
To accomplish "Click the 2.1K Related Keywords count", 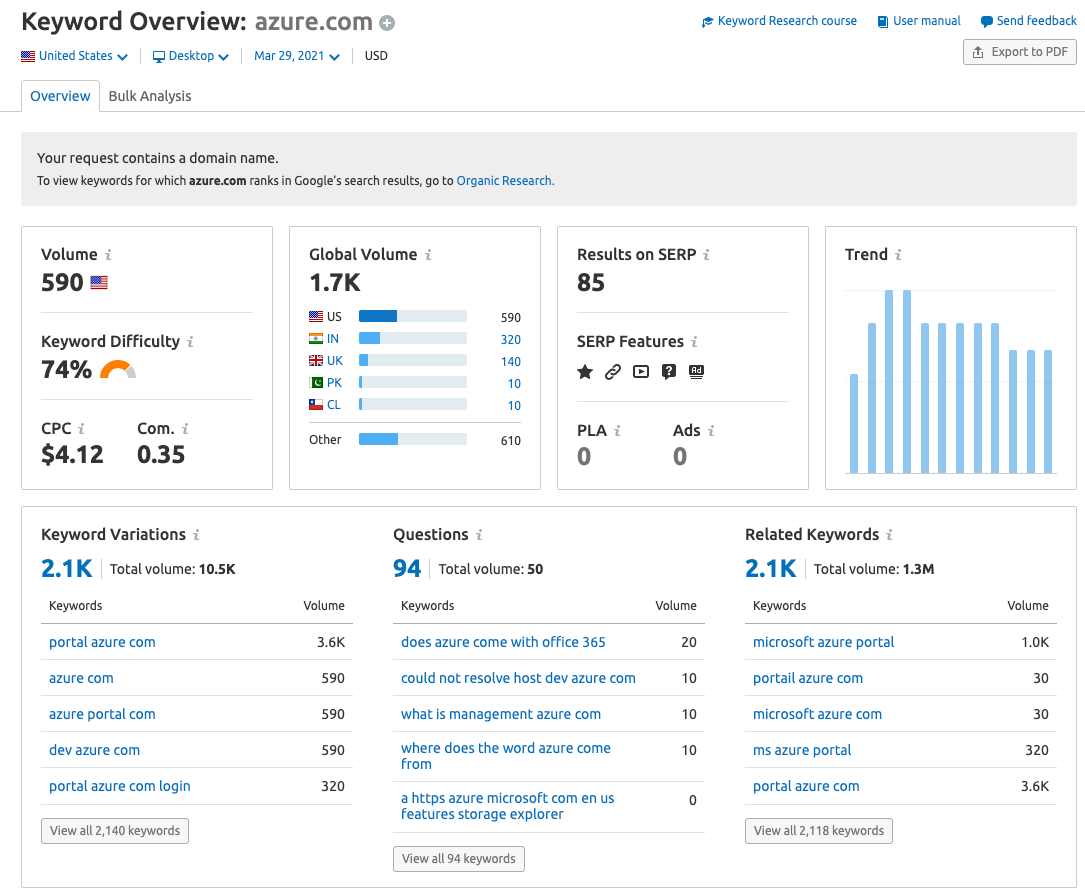I will coord(770,569).
